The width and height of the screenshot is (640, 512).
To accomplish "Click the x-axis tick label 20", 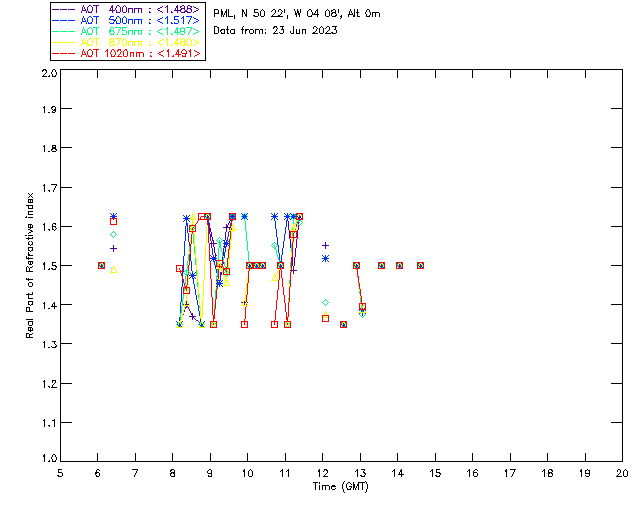I will click(622, 473).
